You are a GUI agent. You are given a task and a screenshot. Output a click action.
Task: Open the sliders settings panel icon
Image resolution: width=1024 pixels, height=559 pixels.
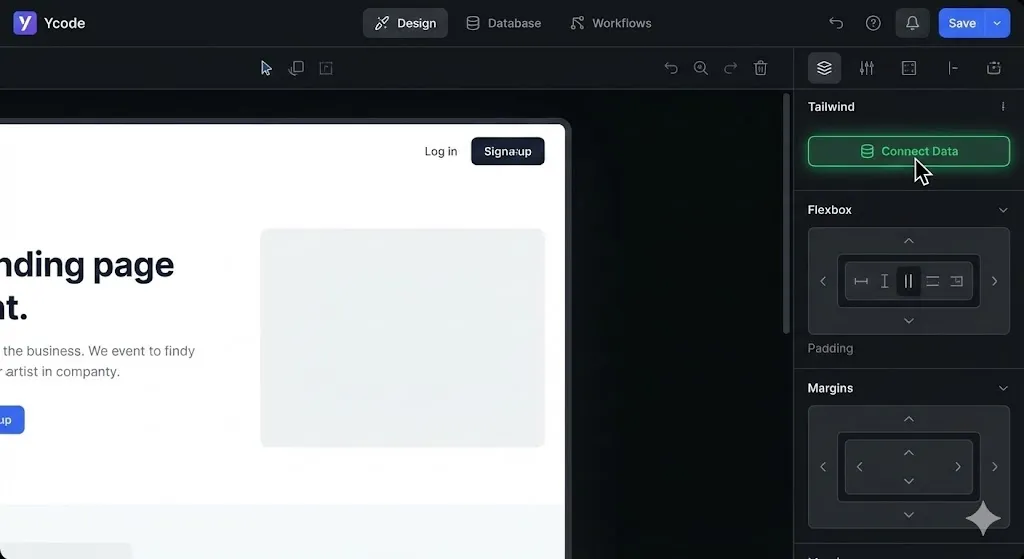click(867, 68)
